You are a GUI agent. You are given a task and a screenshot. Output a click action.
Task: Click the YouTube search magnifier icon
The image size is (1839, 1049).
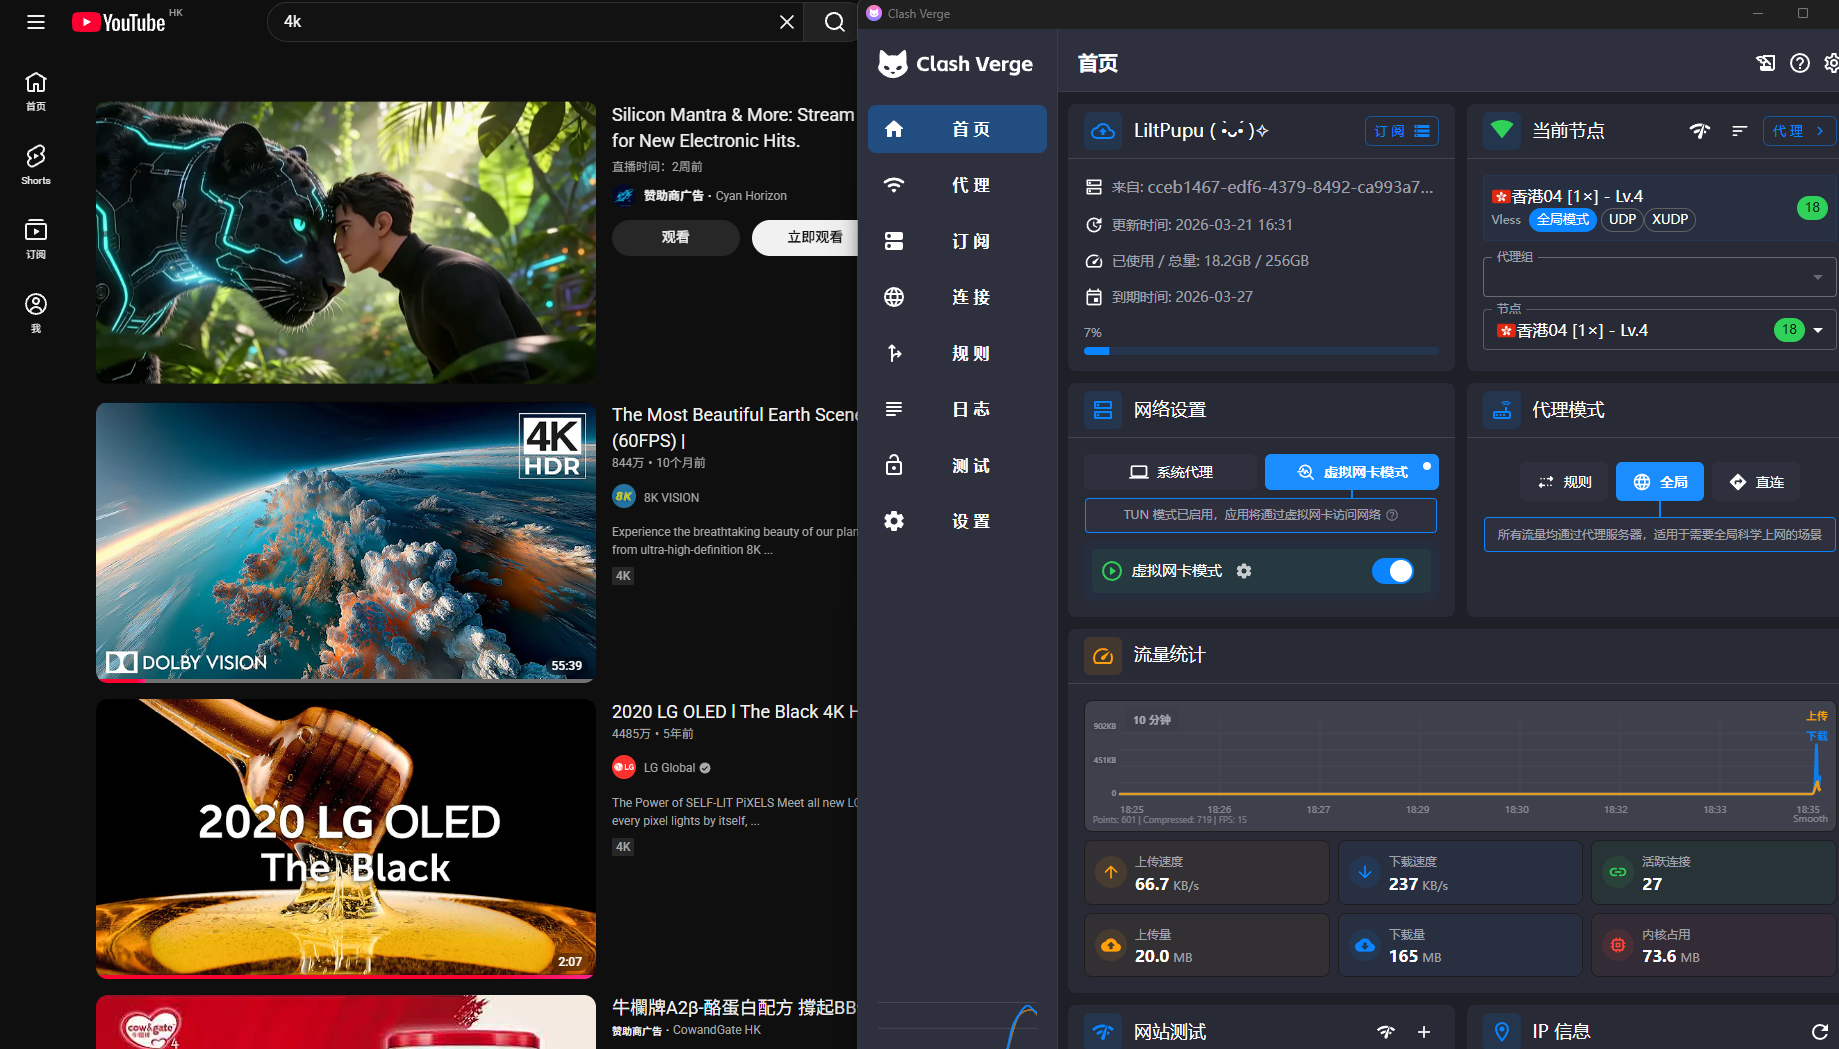pyautogui.click(x=834, y=22)
